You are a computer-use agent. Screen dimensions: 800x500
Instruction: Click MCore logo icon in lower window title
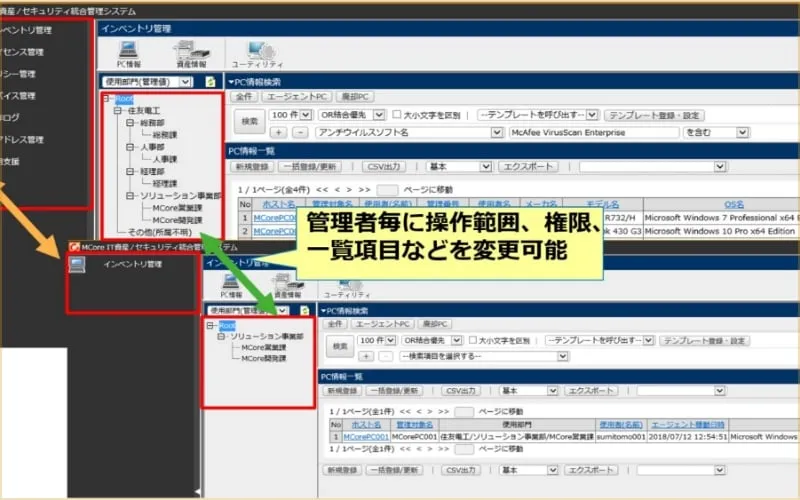[x=74, y=247]
